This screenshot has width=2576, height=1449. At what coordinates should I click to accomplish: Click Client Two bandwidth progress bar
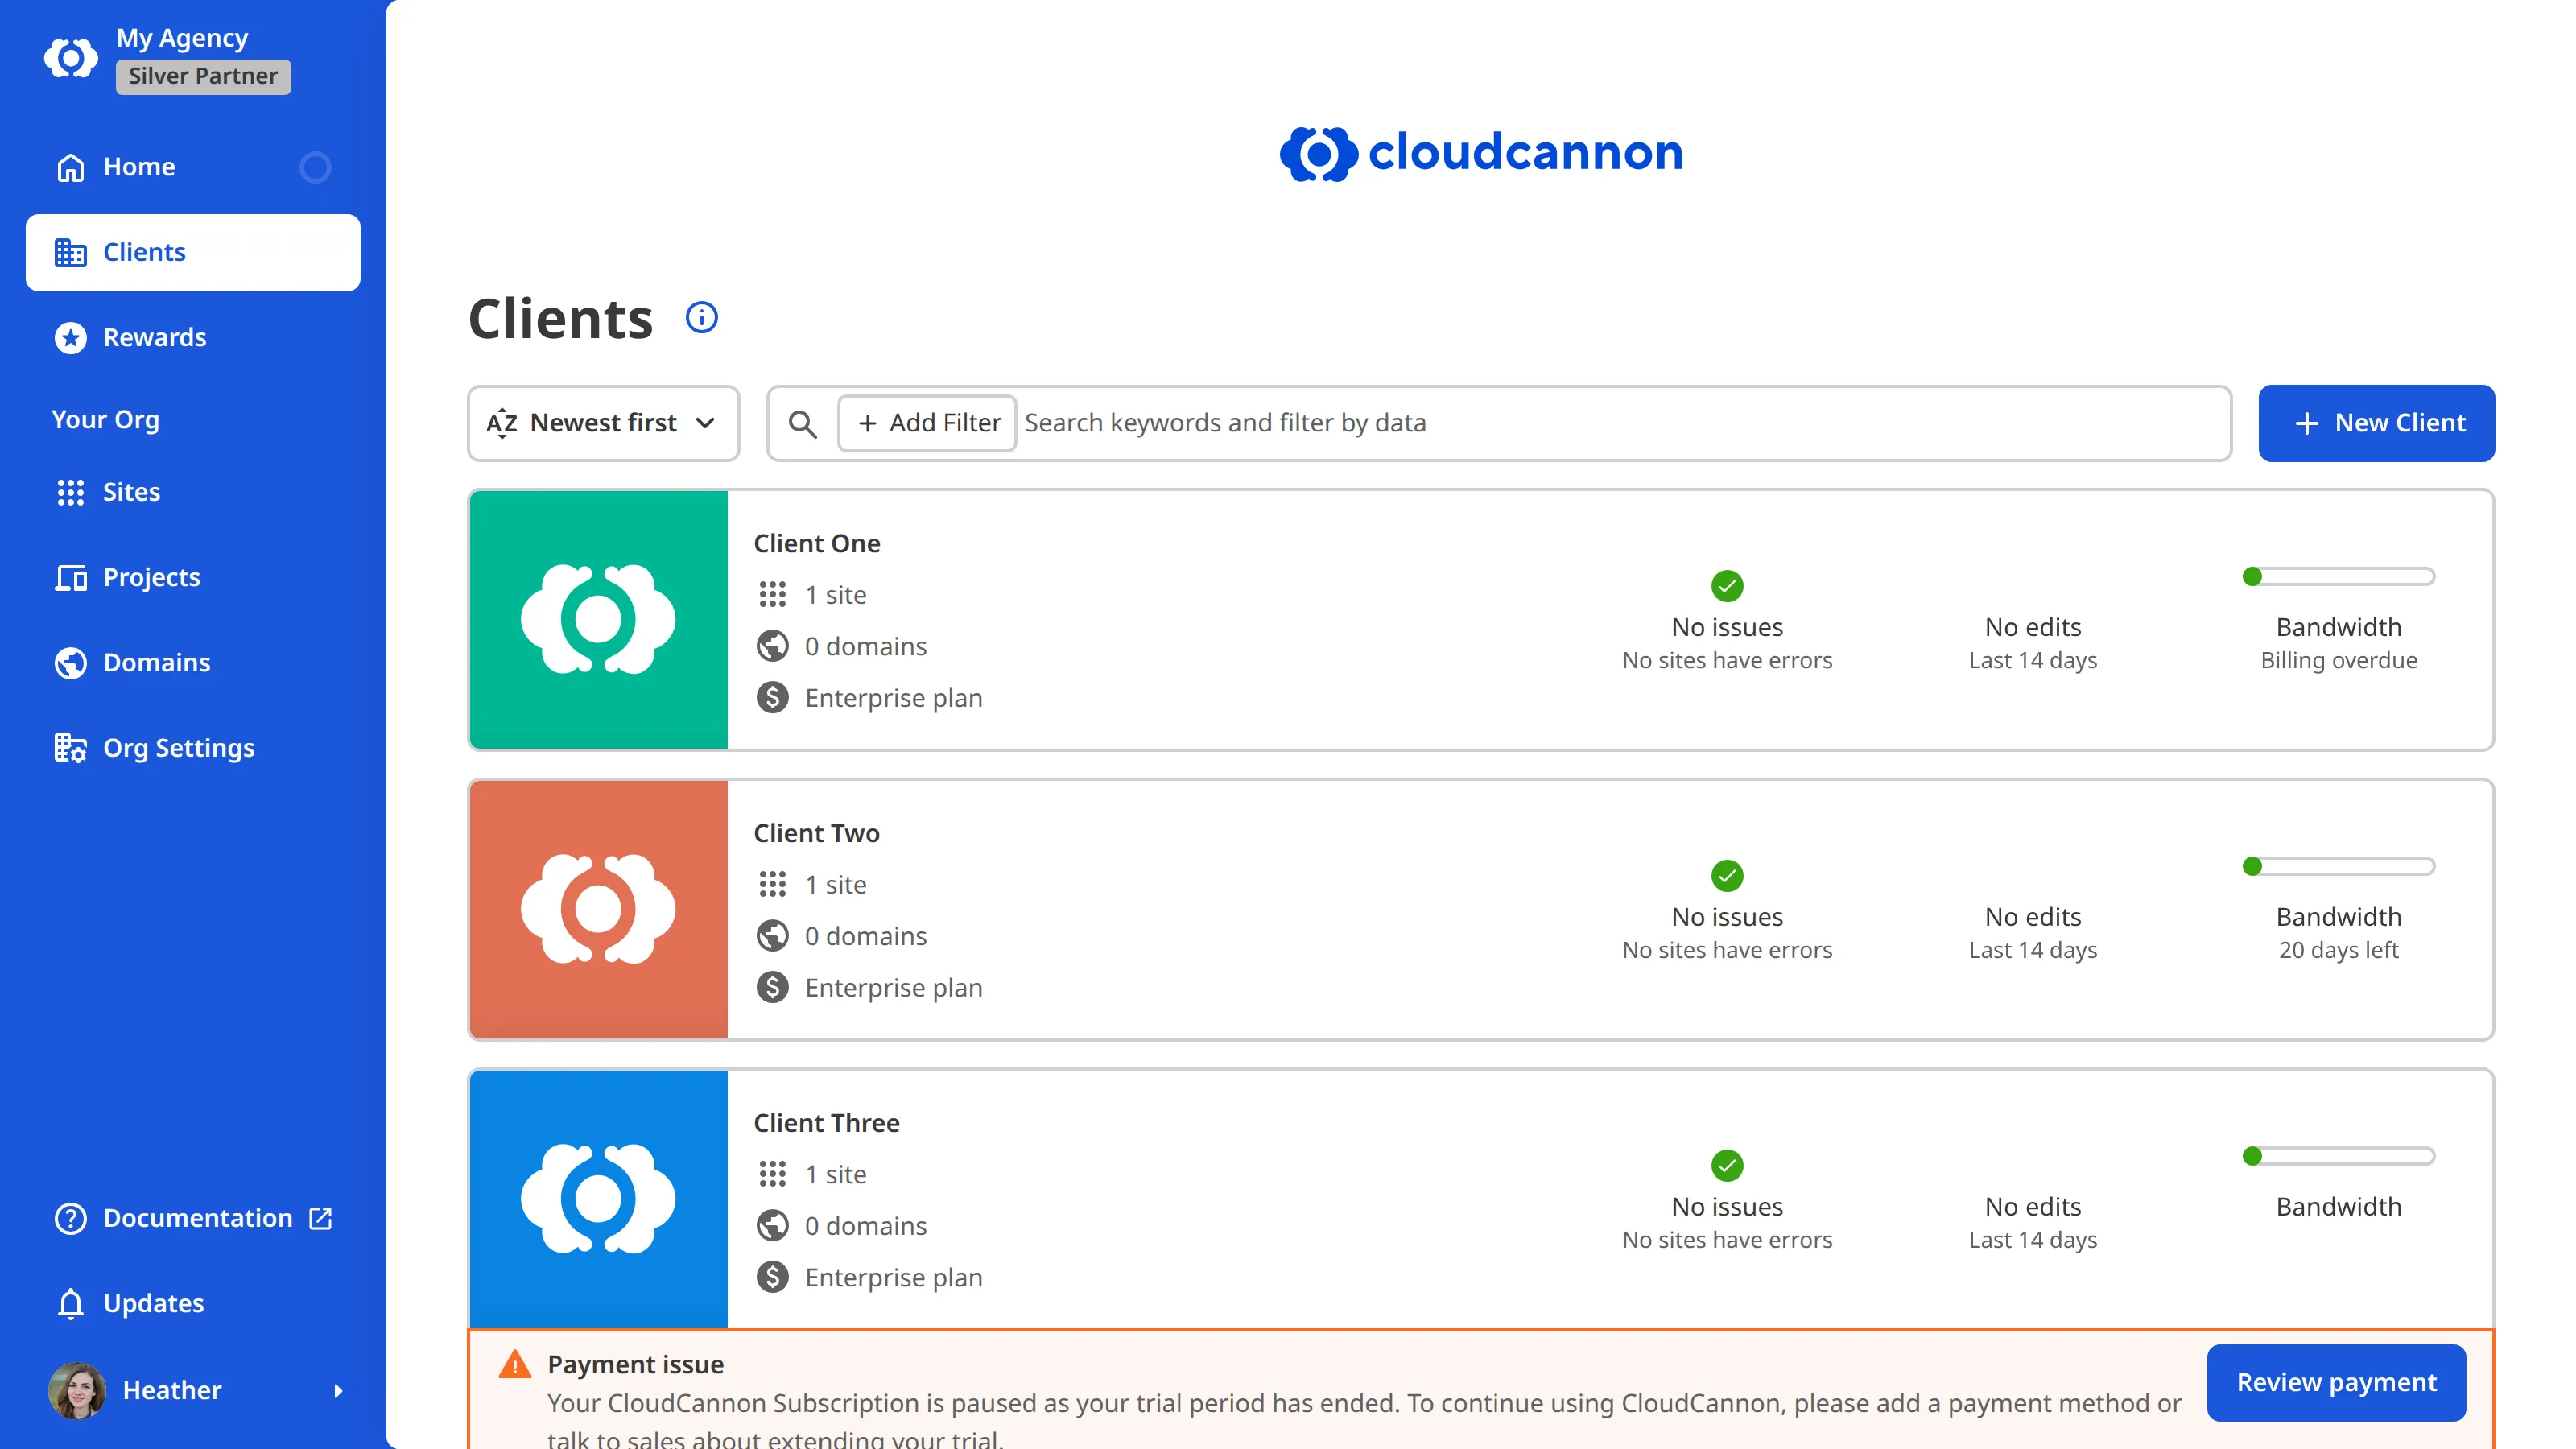tap(2338, 866)
